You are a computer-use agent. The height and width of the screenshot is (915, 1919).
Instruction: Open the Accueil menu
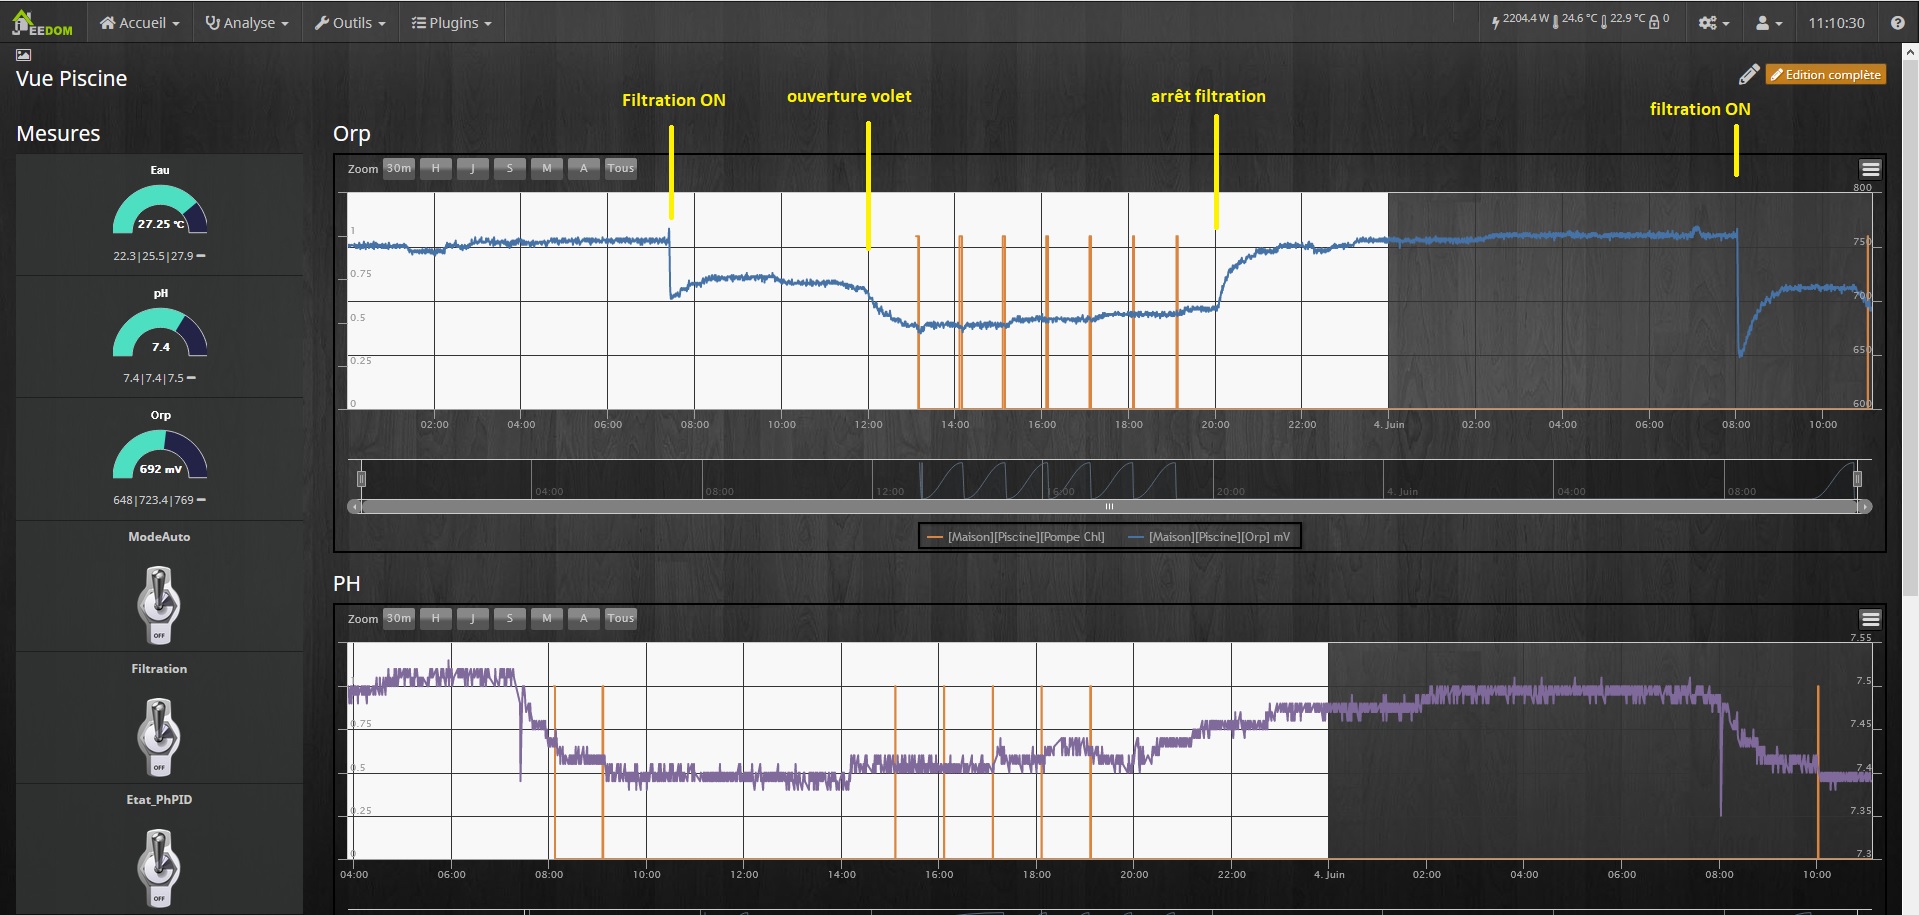(139, 22)
